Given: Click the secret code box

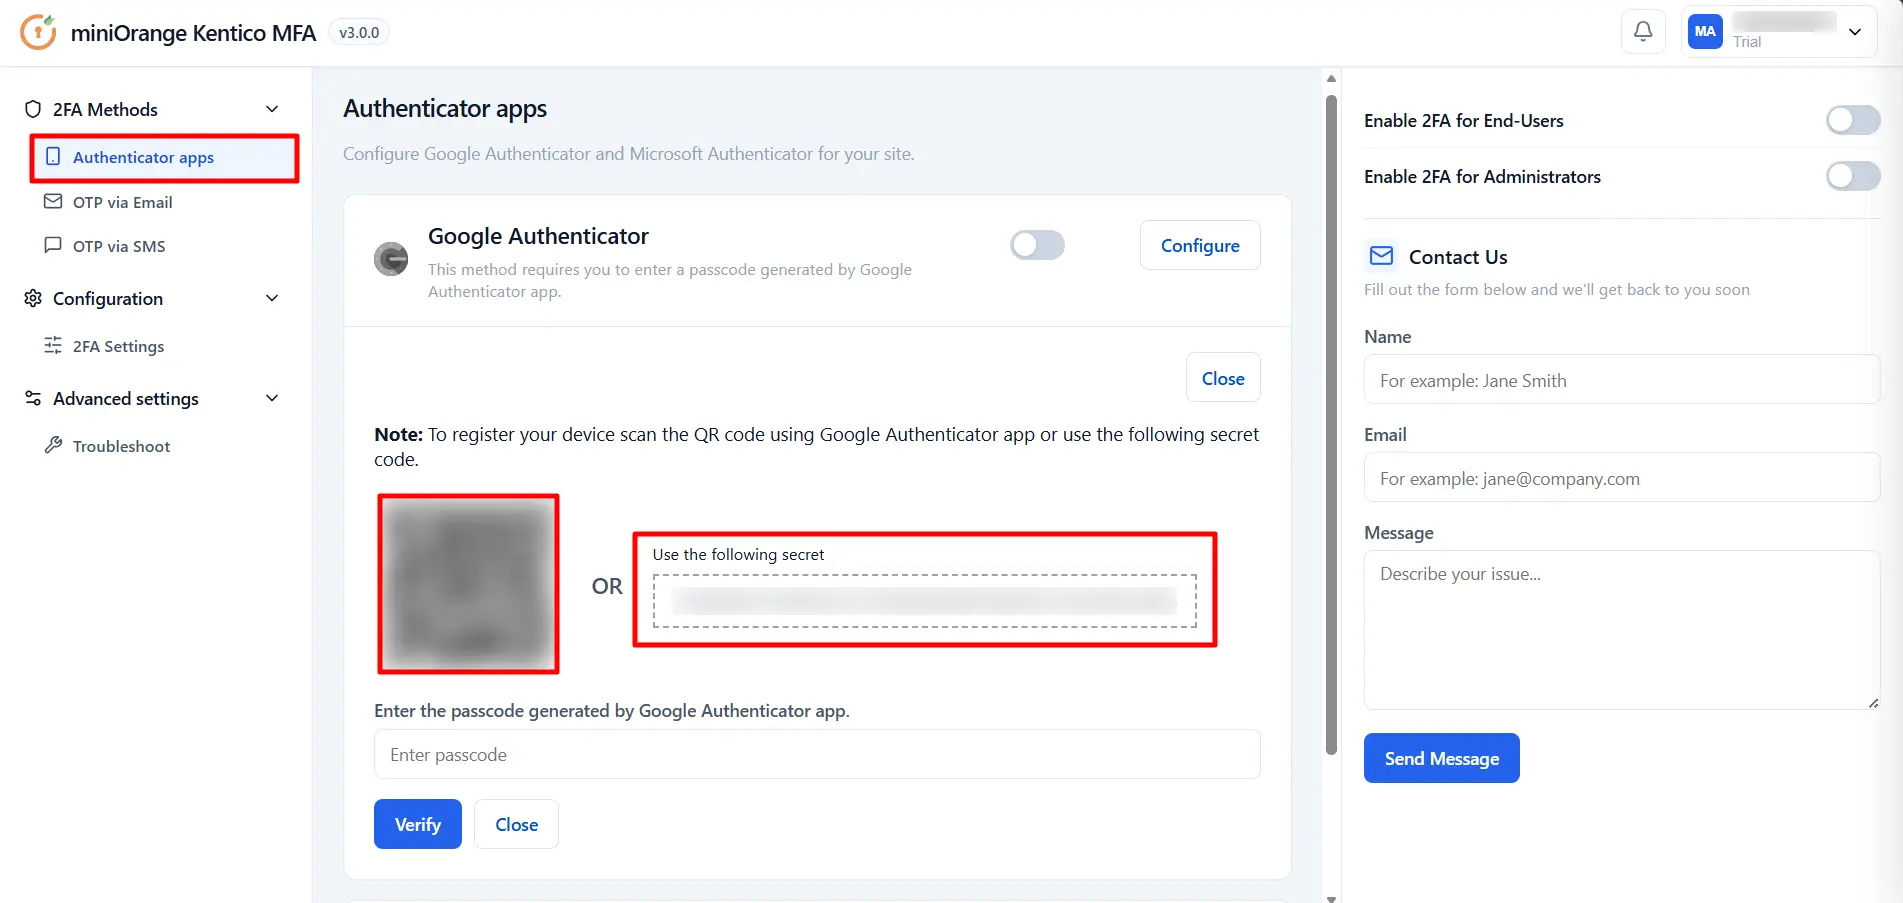Looking at the screenshot, I should [x=925, y=601].
